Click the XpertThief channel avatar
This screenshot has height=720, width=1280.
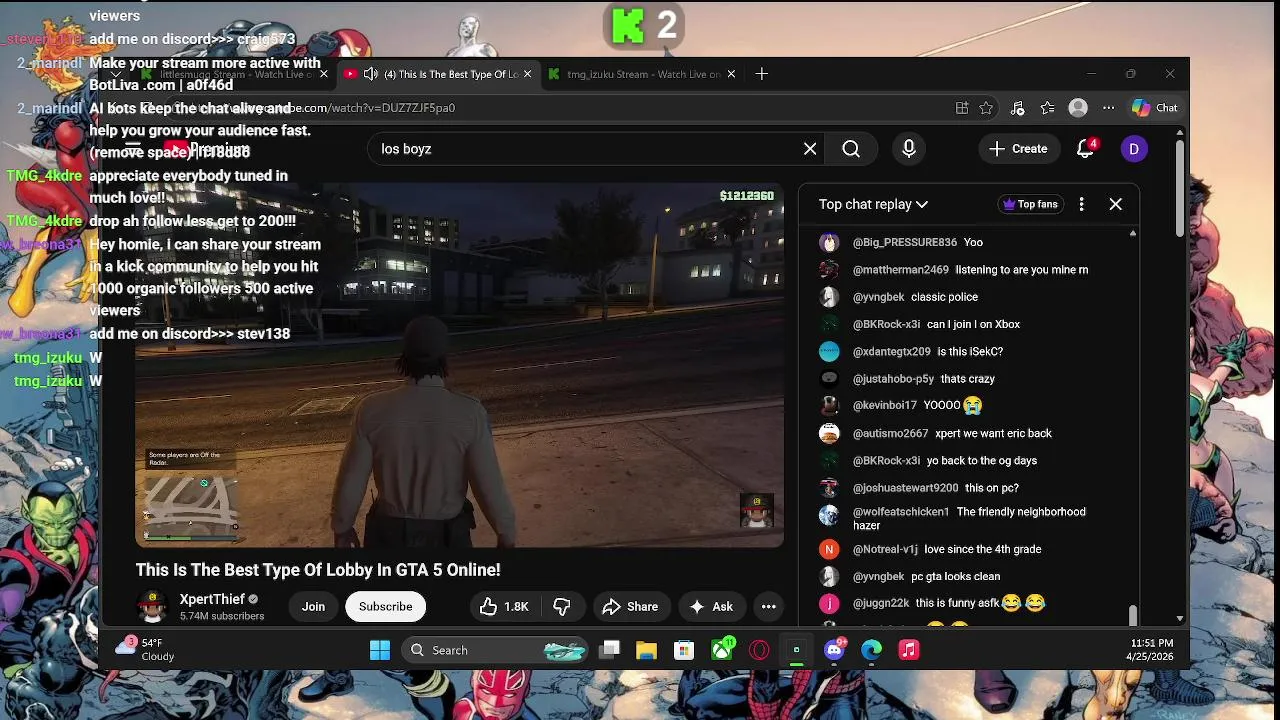click(152, 606)
